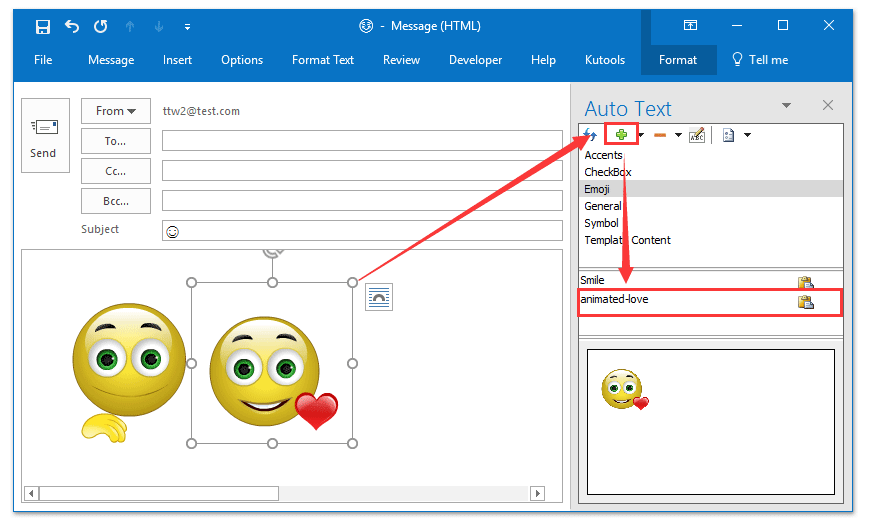Open Customize Quick Access Toolbar dropdown

point(187,27)
